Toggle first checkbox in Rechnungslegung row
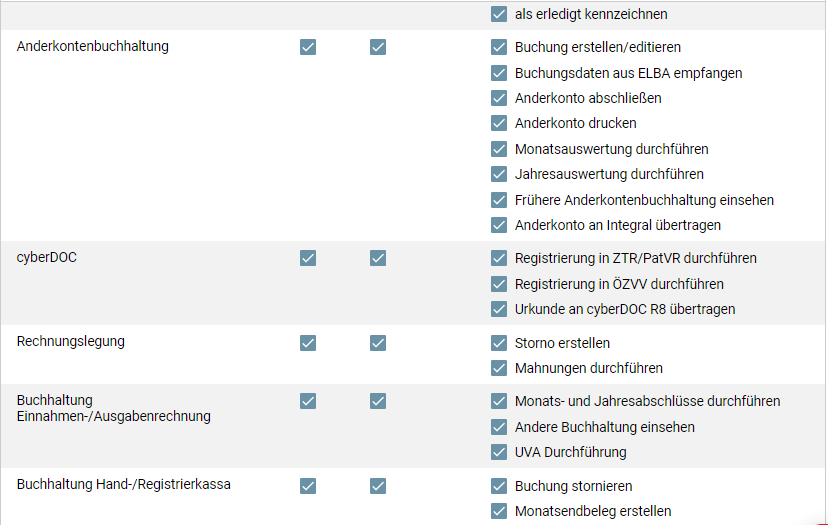This screenshot has width=828, height=525. (x=308, y=343)
